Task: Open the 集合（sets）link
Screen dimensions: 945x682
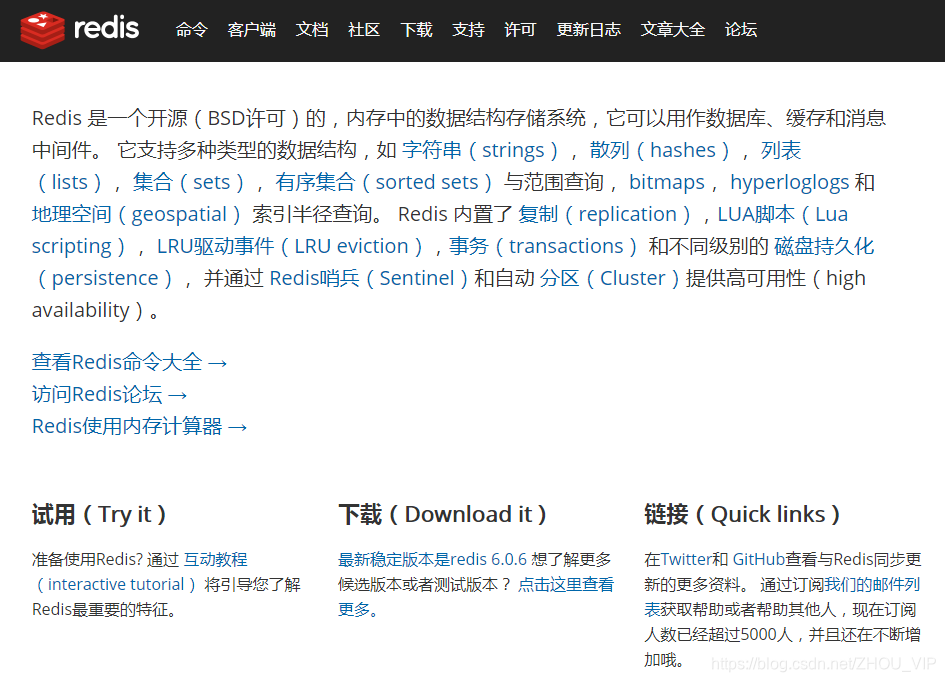Action: (189, 182)
